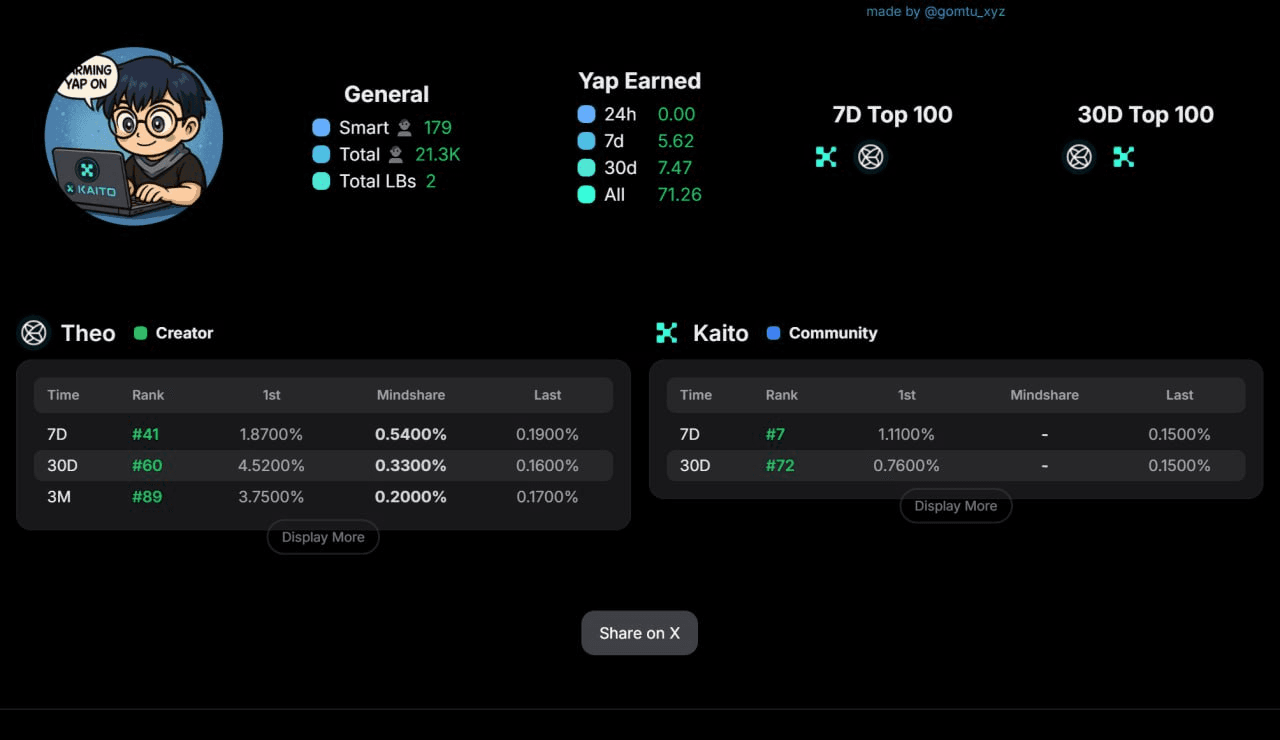Click Rank column header in Kaito table
Screen dimensions: 1280x740
pyautogui.click(x=782, y=395)
